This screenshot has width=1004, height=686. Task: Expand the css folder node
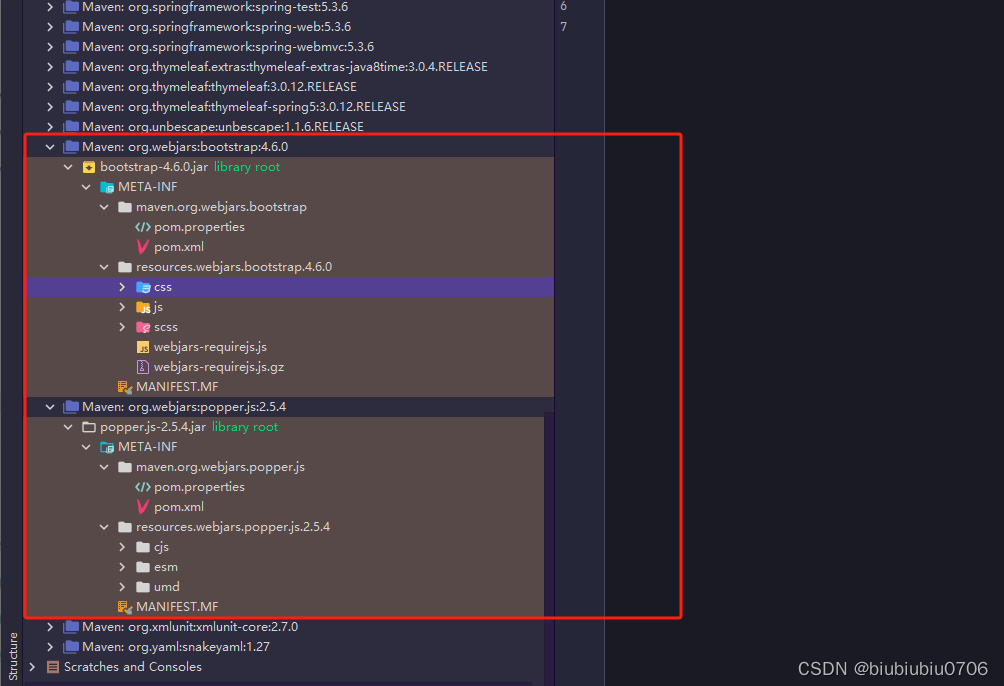click(x=122, y=286)
